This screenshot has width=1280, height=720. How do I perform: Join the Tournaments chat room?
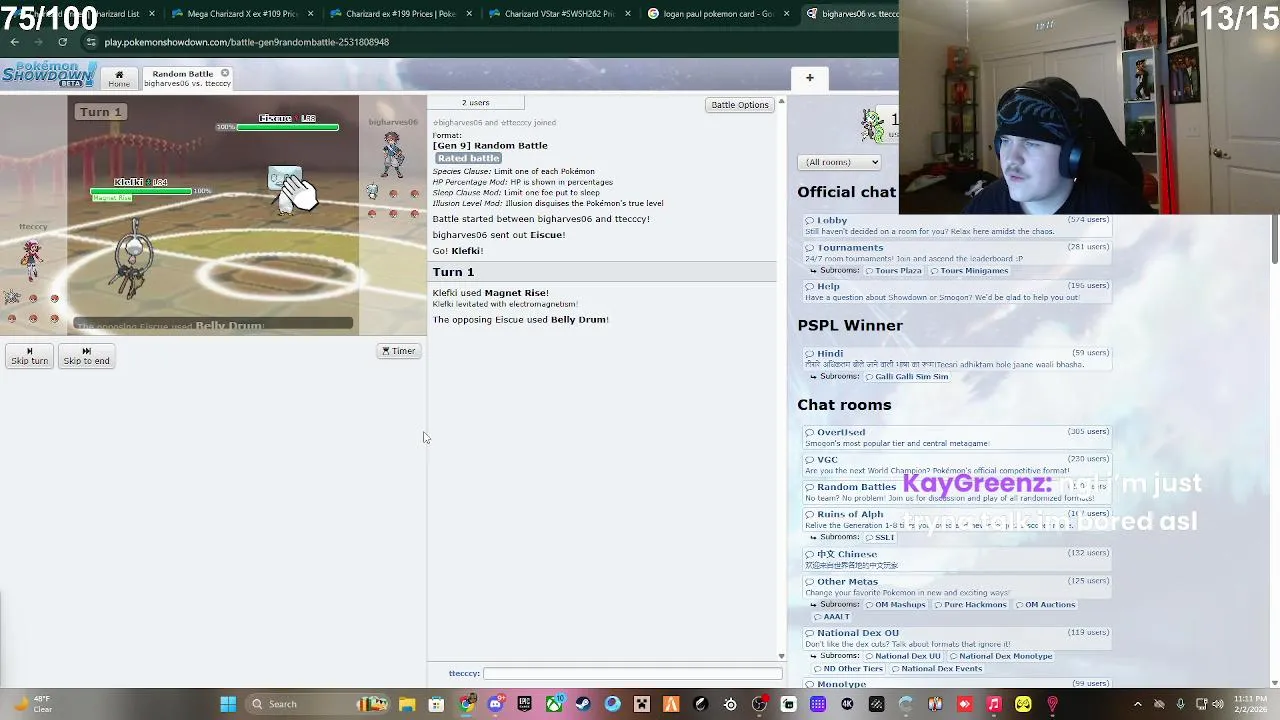click(x=958, y=252)
